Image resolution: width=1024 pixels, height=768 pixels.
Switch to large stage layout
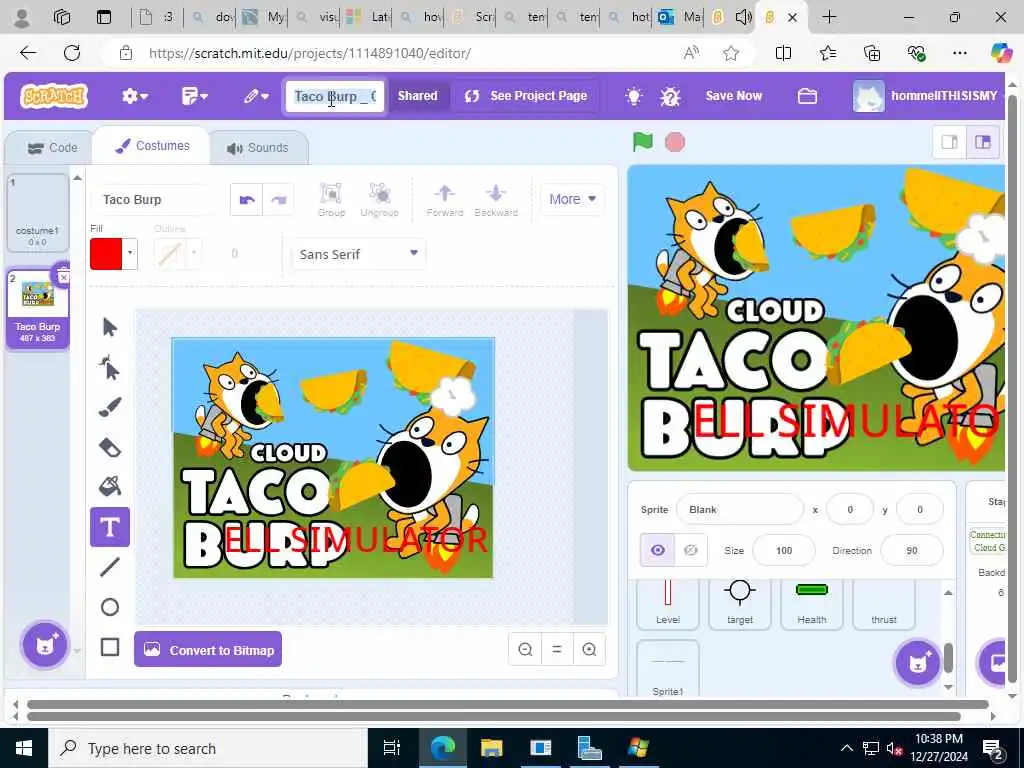click(983, 142)
